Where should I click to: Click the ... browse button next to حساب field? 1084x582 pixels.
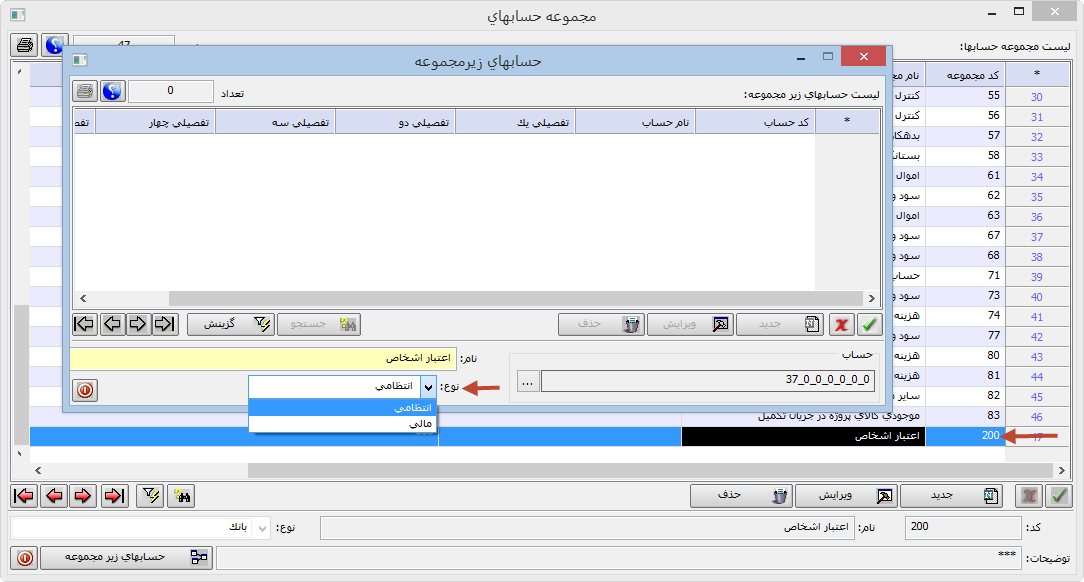pos(526,380)
